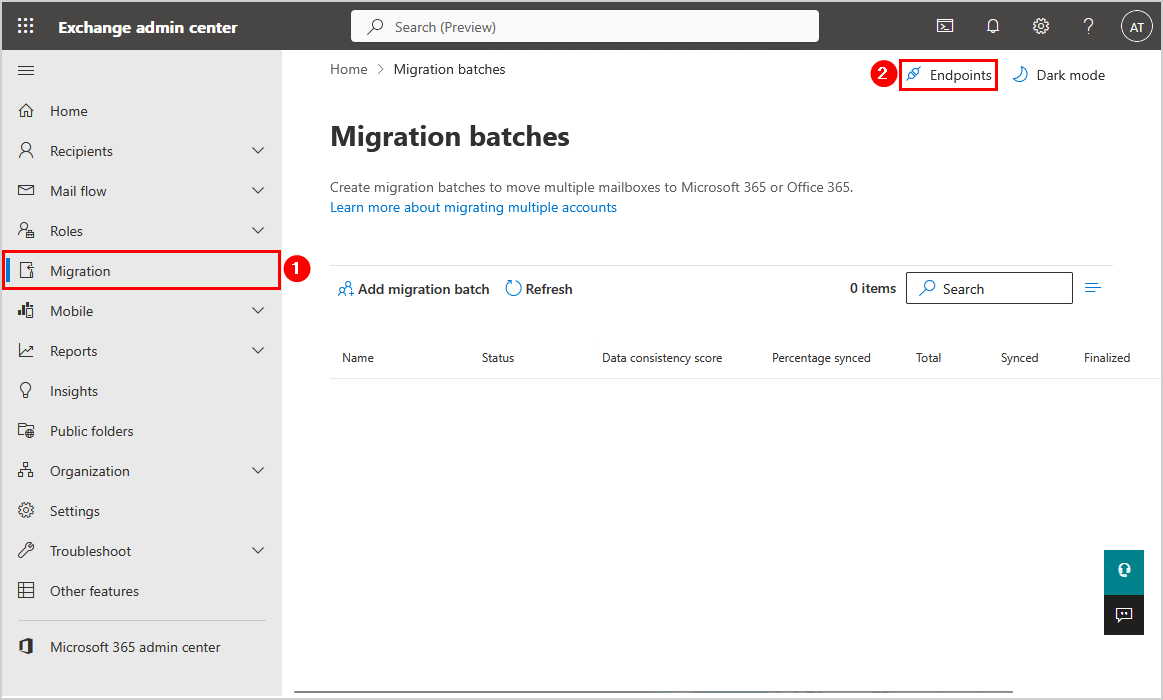Expand the Reports menu chevron

[x=258, y=351]
